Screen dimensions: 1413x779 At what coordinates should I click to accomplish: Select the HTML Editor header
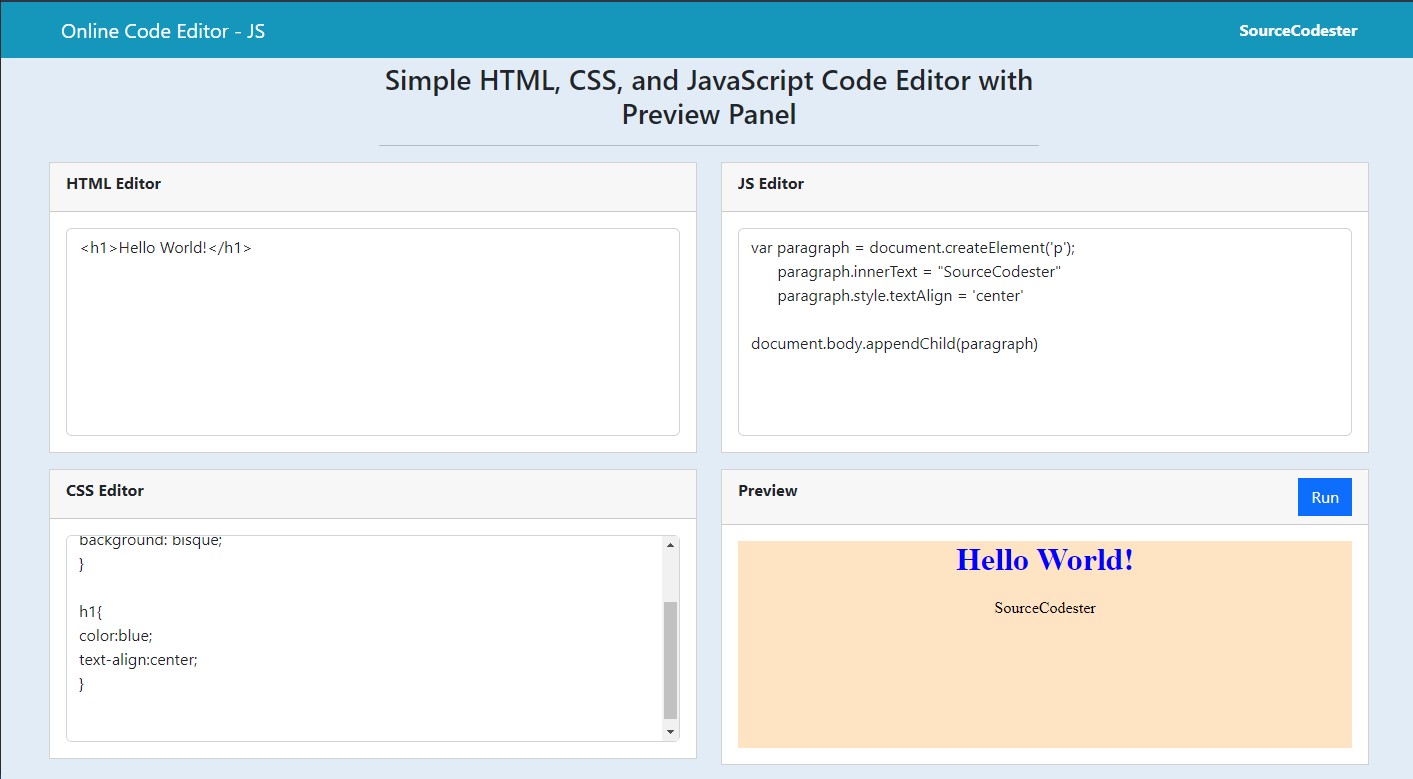coord(112,183)
